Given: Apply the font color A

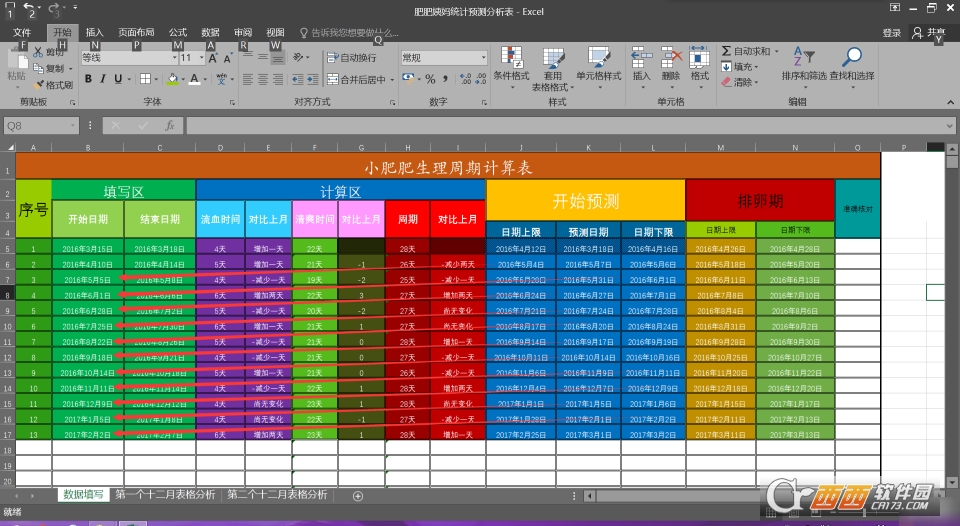Looking at the screenshot, I should tap(194, 78).
